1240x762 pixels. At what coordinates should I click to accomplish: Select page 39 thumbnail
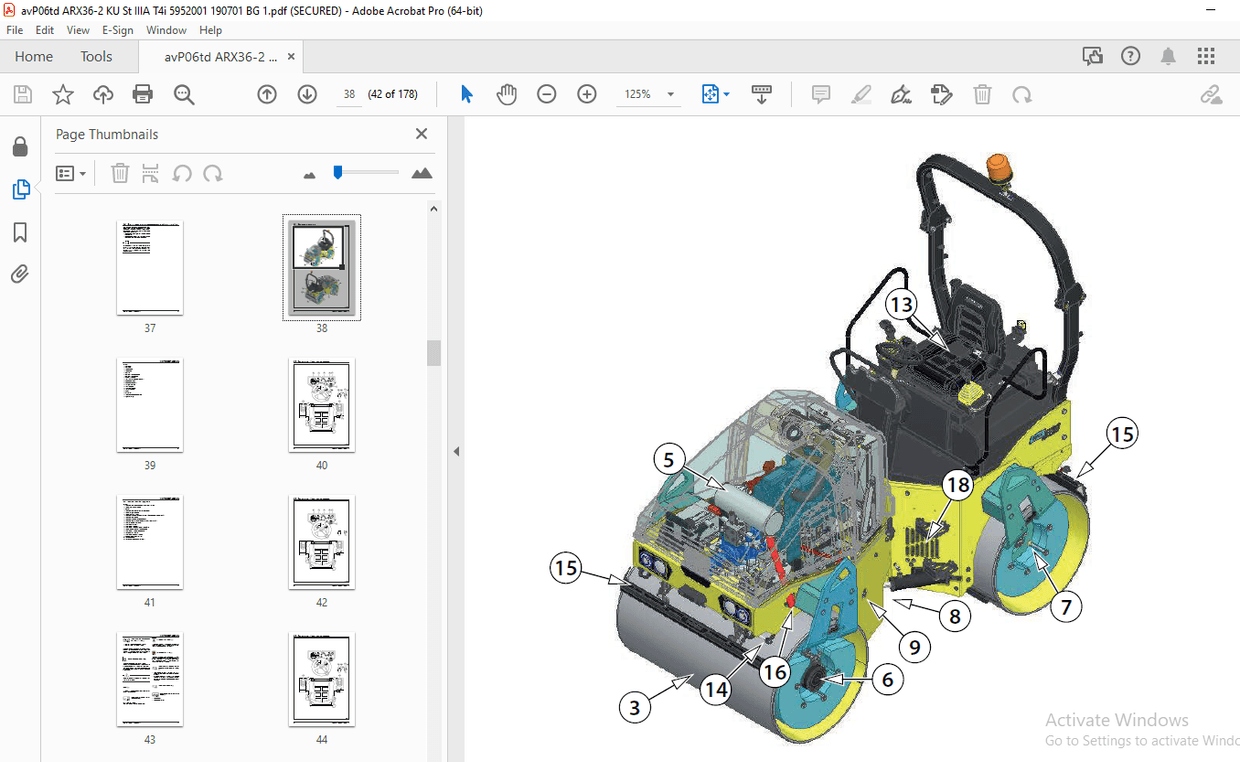[150, 406]
